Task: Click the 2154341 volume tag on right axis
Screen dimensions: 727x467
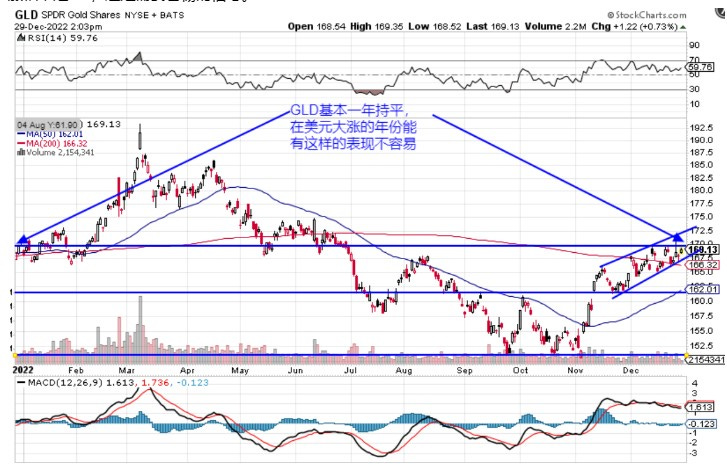Action: point(705,357)
